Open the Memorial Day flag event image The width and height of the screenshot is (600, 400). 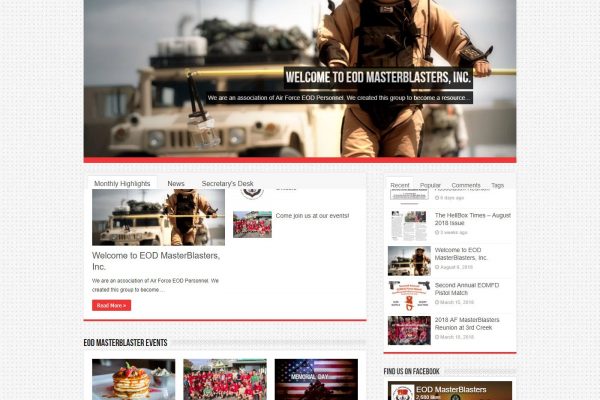[316, 379]
